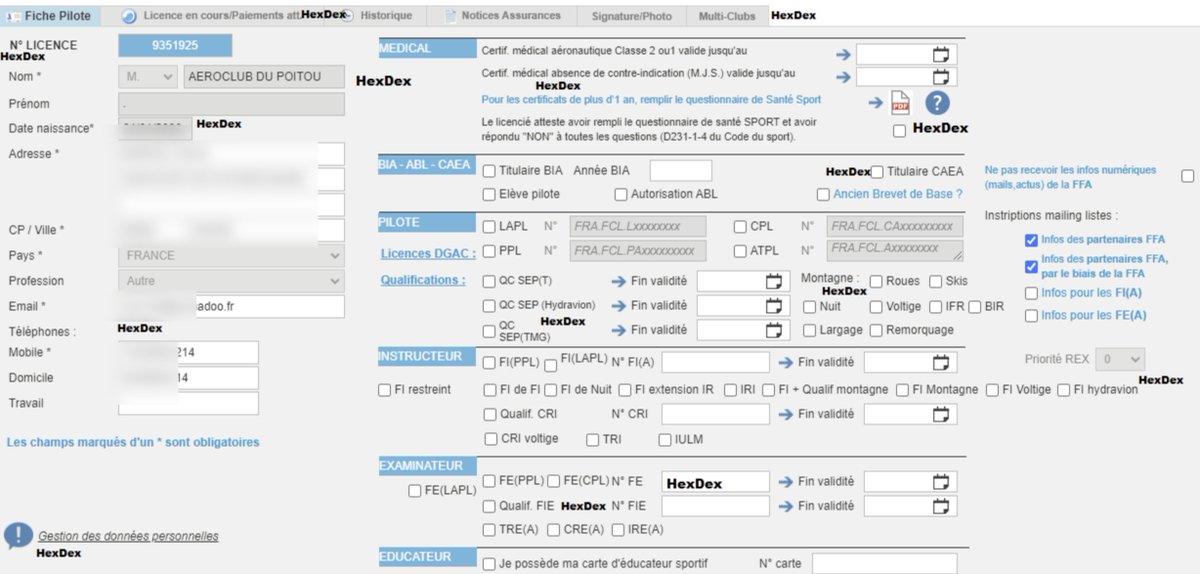Open the Multi-Clubs tab
The image size is (1200, 574).
tap(727, 16)
